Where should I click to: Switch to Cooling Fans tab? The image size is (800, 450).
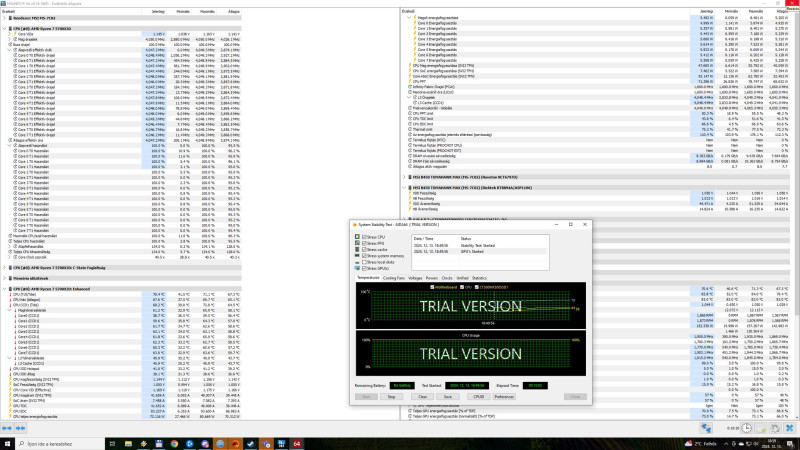393,278
